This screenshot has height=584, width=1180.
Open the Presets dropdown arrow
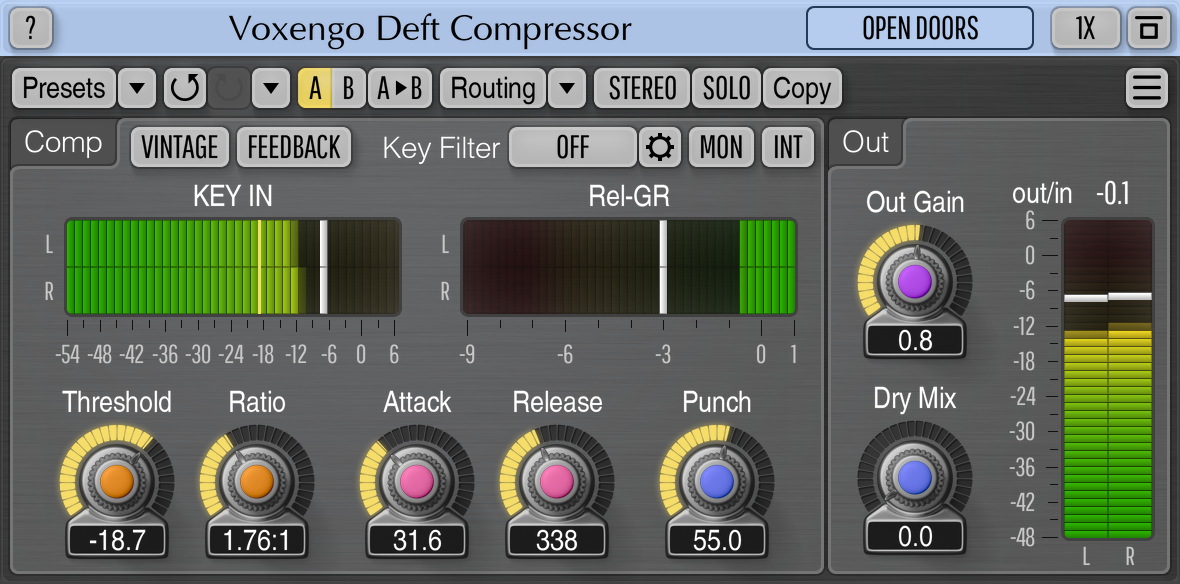click(x=136, y=88)
